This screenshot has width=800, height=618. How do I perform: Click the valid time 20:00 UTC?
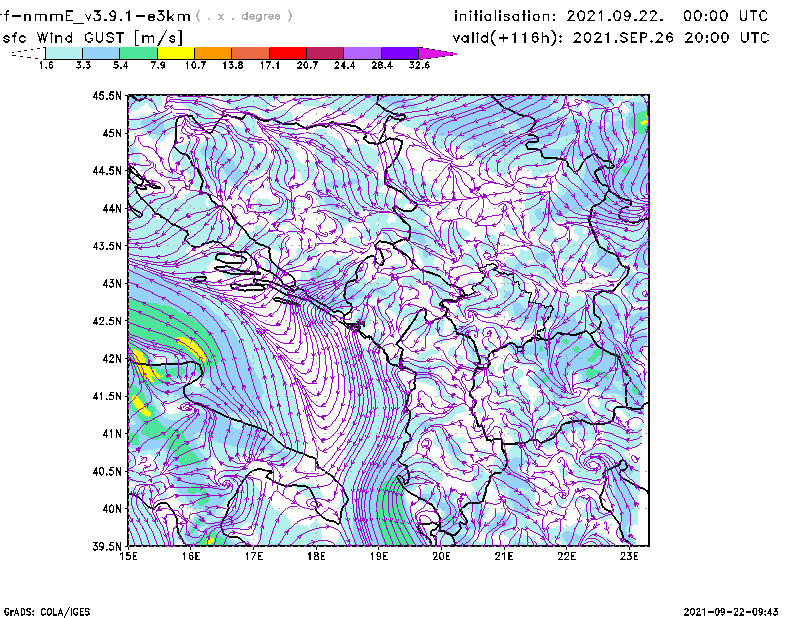727,38
